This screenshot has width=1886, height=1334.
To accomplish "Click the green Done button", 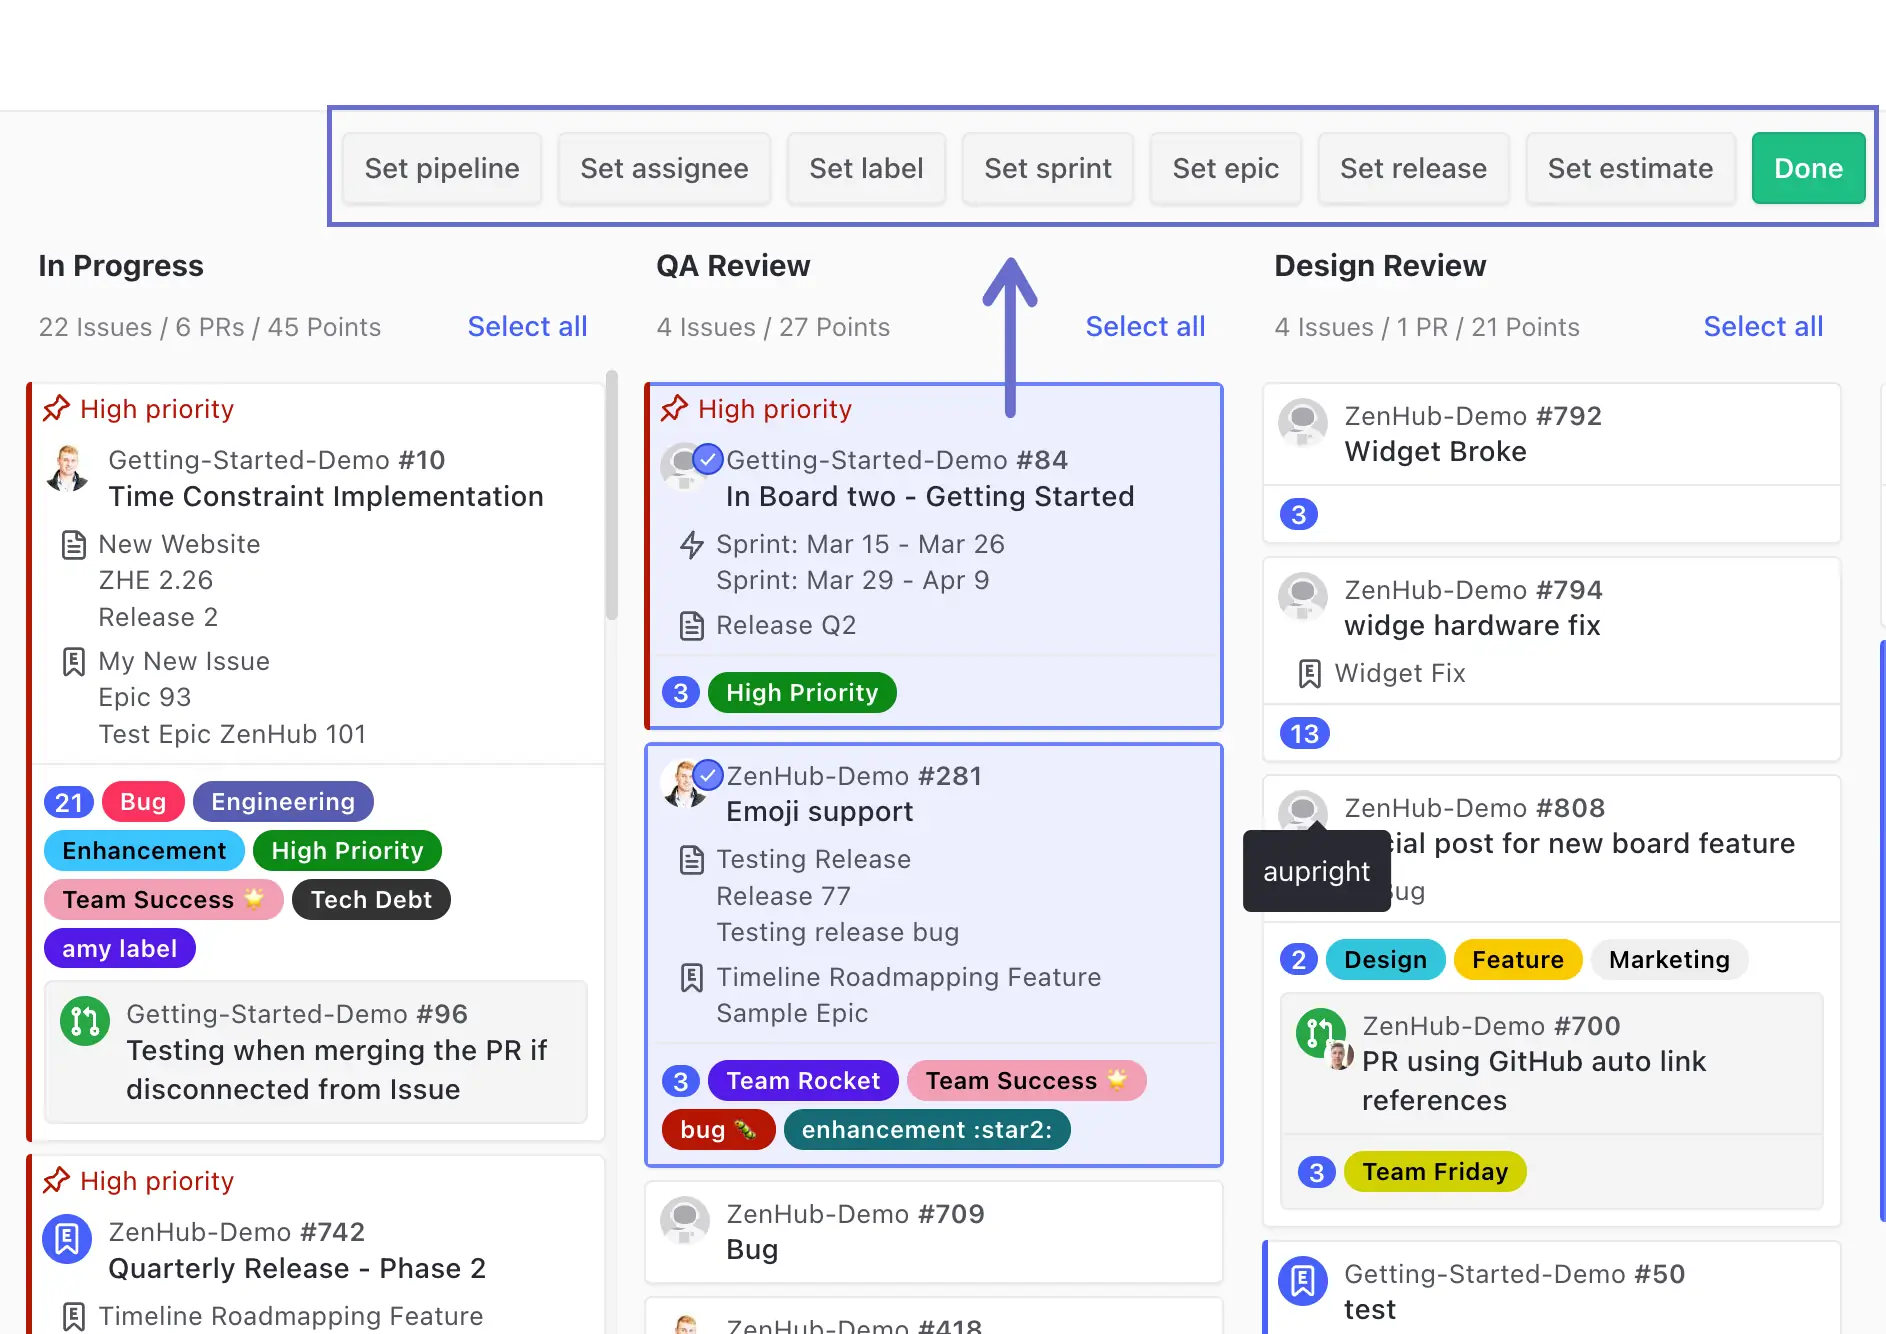I will click(1808, 168).
